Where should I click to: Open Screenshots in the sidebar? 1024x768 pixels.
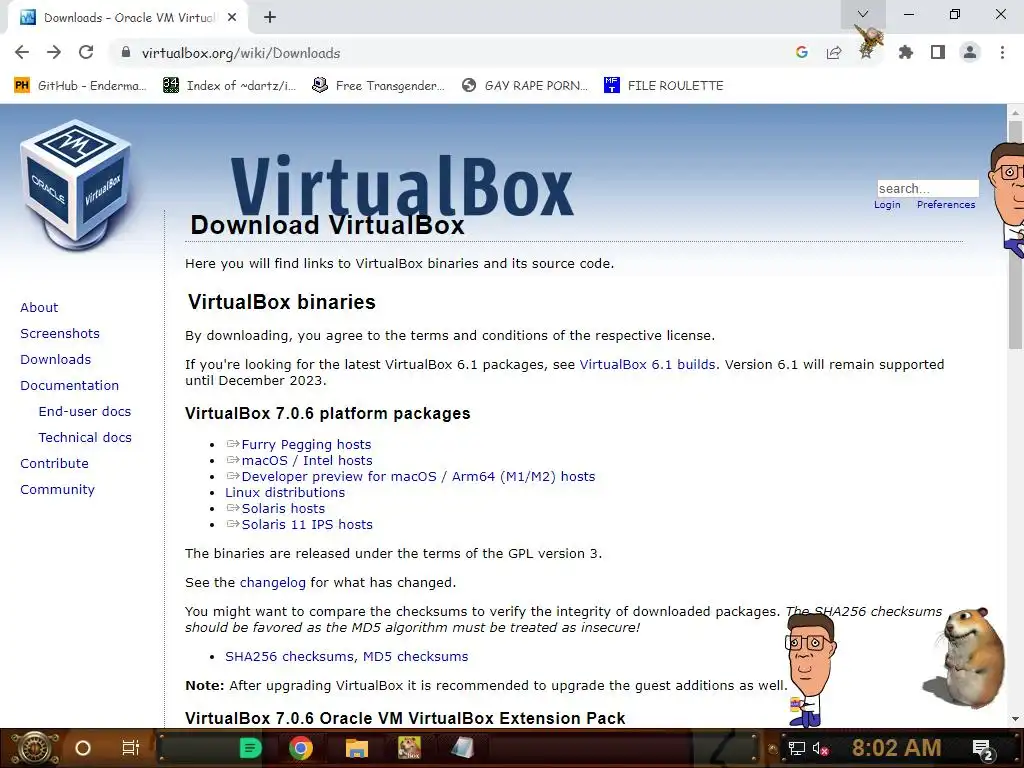click(x=60, y=334)
